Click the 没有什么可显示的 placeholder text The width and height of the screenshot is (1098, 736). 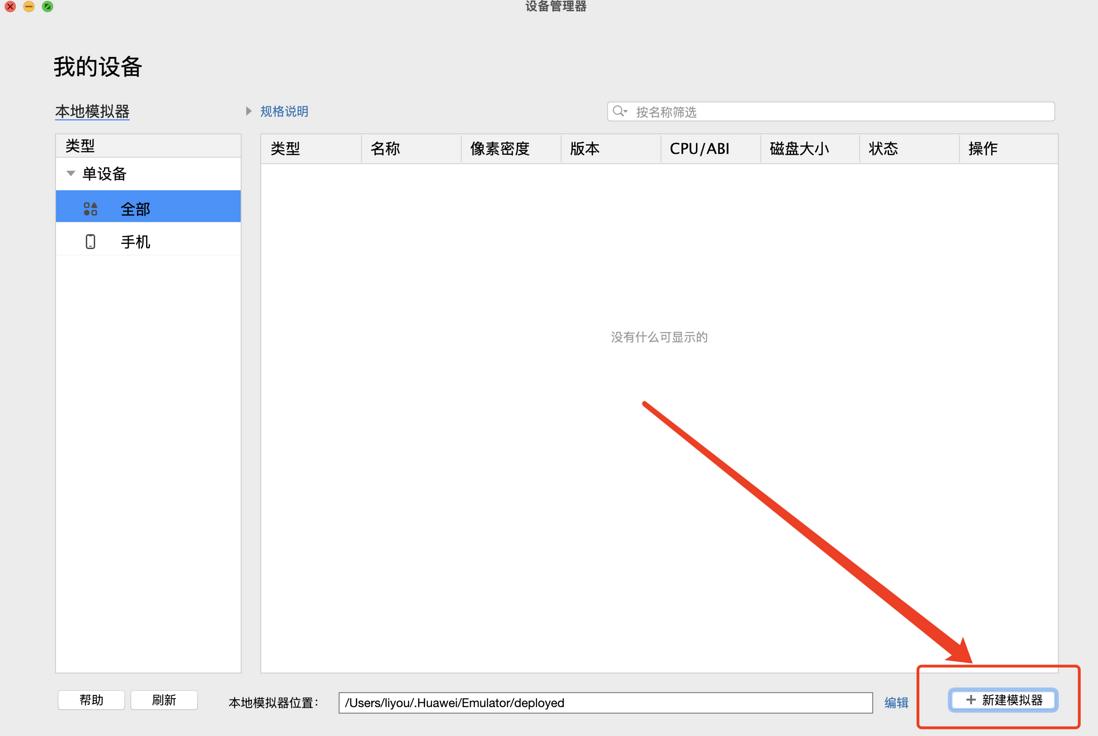tap(659, 337)
